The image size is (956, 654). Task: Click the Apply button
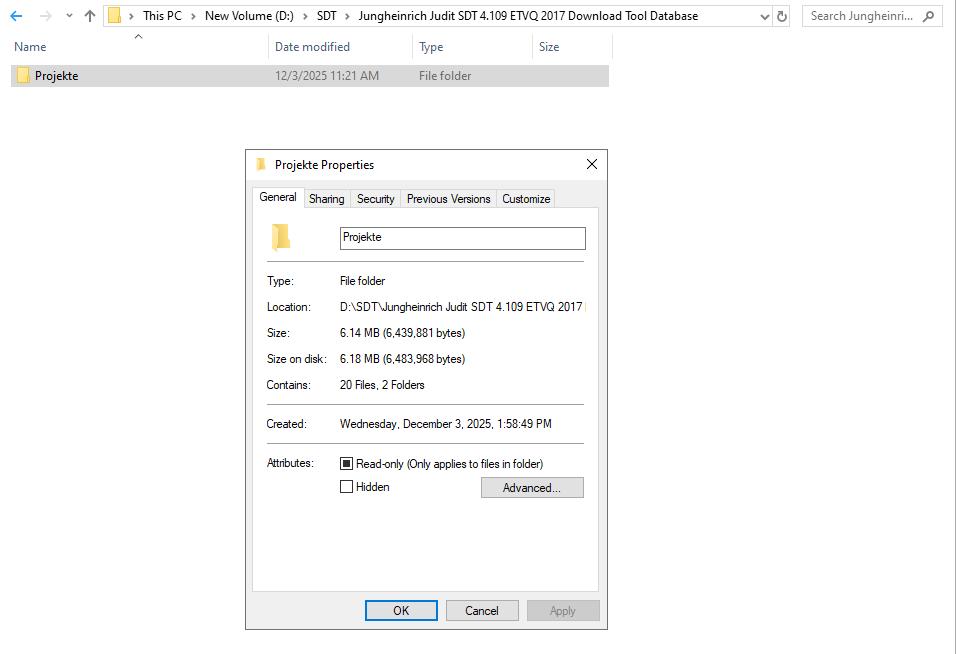[x=563, y=611]
